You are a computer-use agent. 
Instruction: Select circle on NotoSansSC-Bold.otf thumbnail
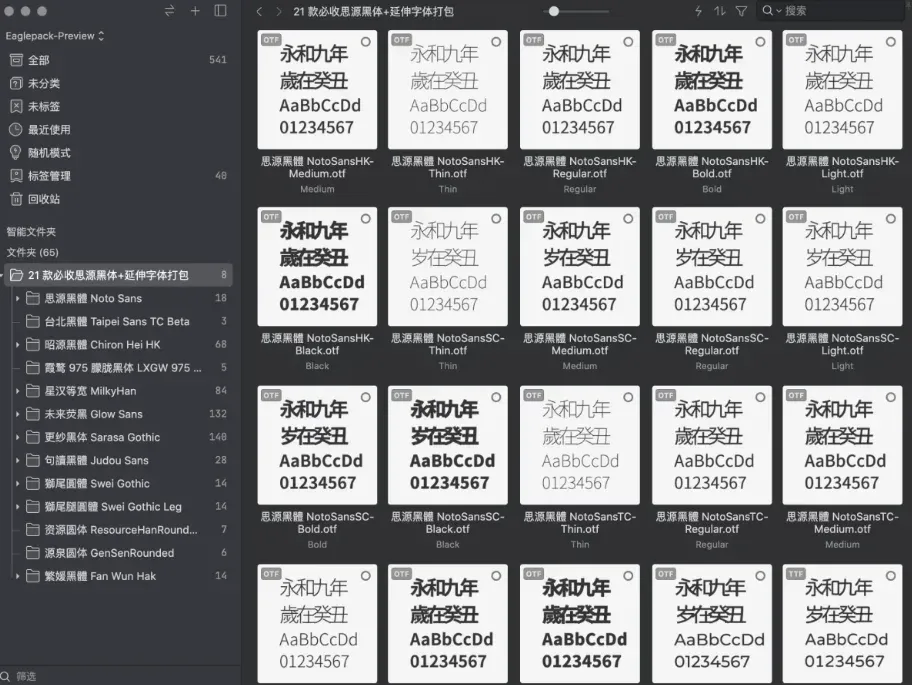pos(365,397)
